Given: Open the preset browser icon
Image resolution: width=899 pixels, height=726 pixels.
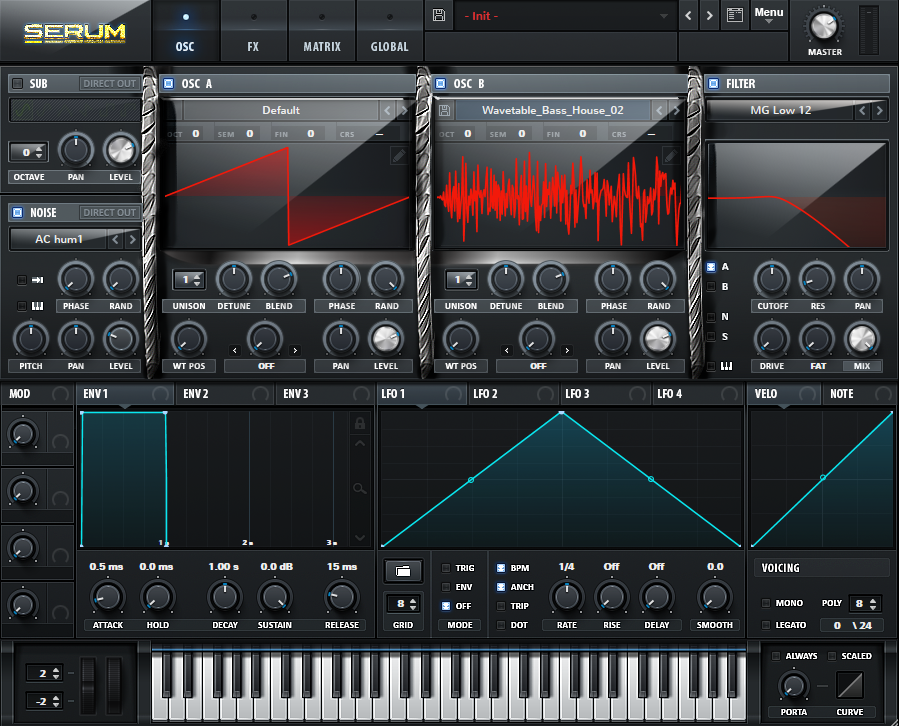Looking at the screenshot, I should (734, 15).
